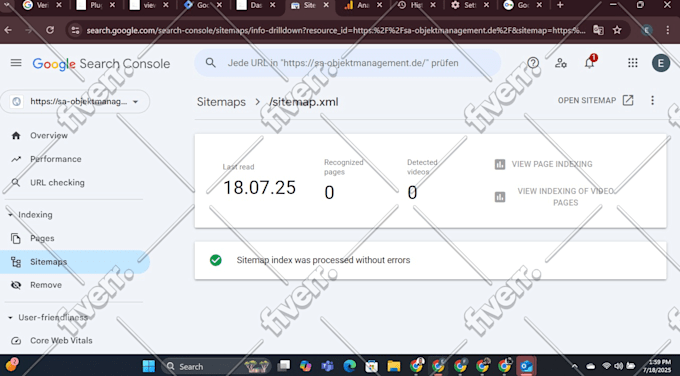Click the Last read date 18.07.25
The image size is (680, 376).
(x=259, y=188)
